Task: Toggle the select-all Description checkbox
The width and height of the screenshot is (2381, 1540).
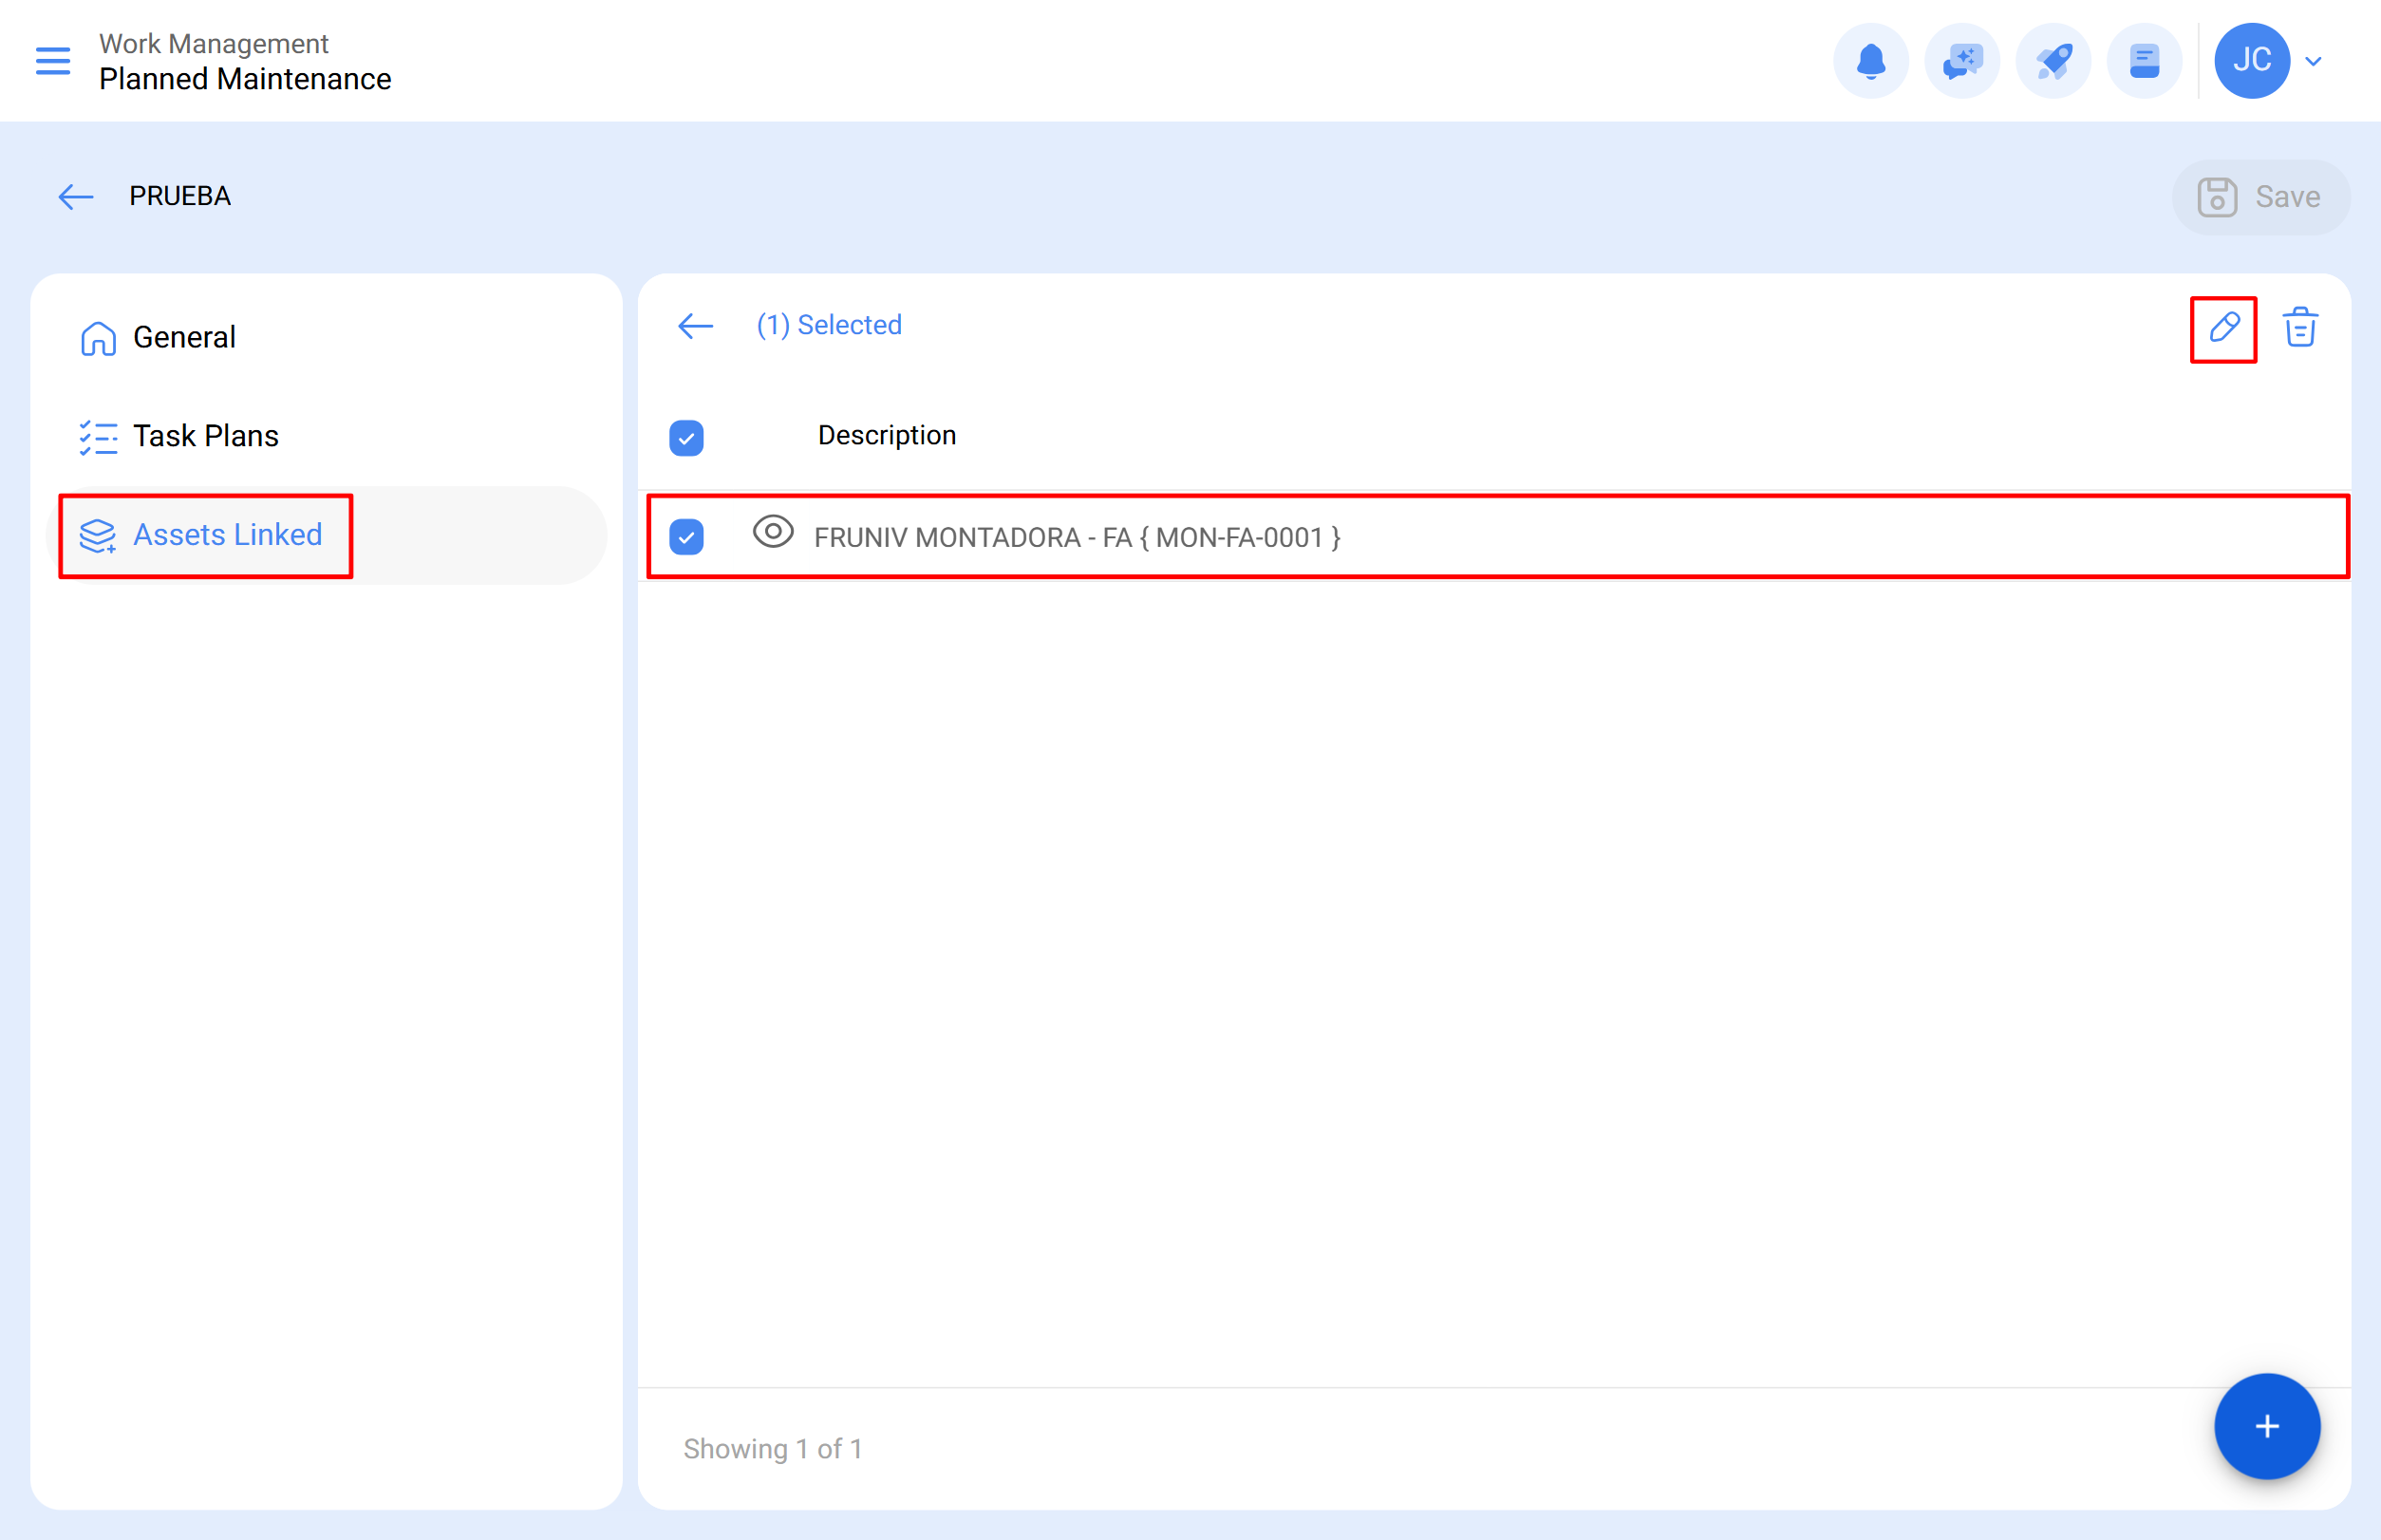Action: click(x=686, y=437)
